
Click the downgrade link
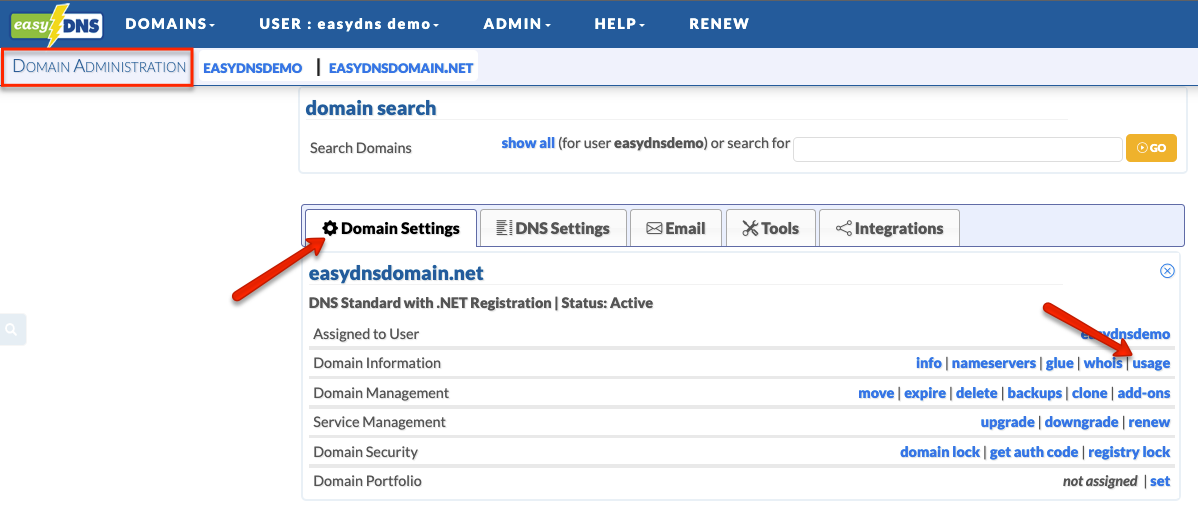pos(1082,422)
